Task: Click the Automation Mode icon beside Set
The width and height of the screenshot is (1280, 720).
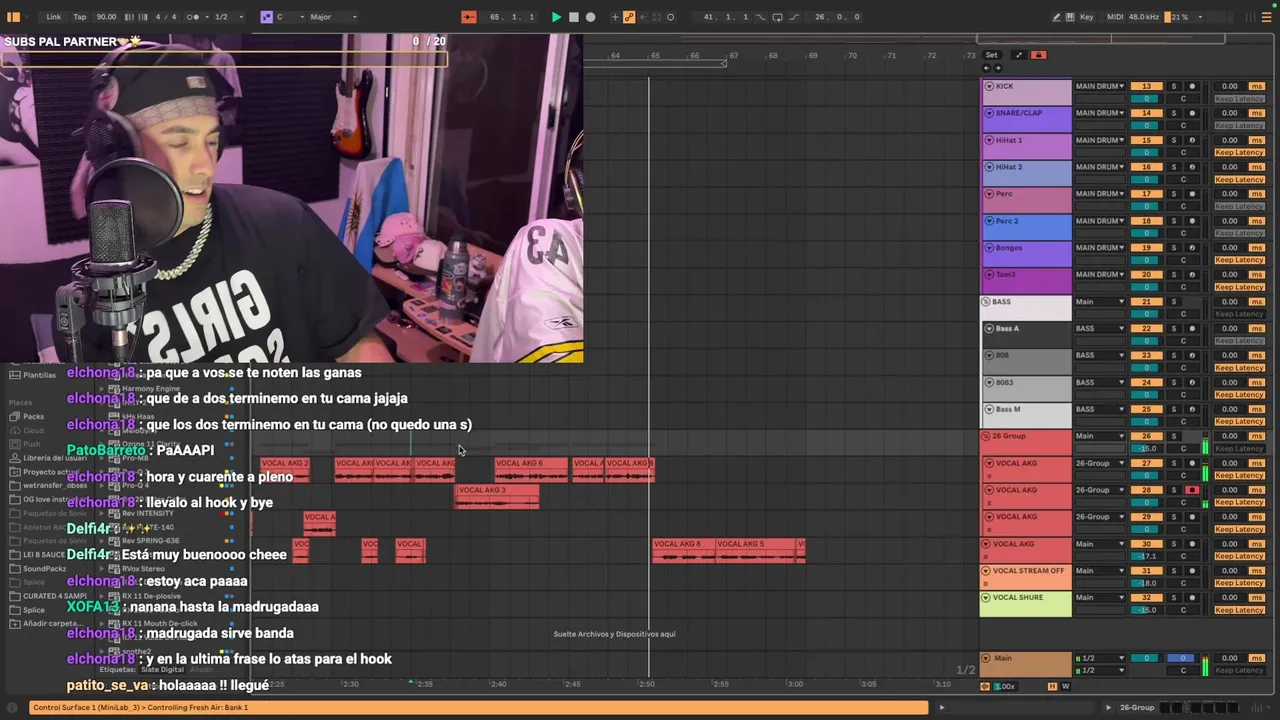Action: click(1018, 55)
